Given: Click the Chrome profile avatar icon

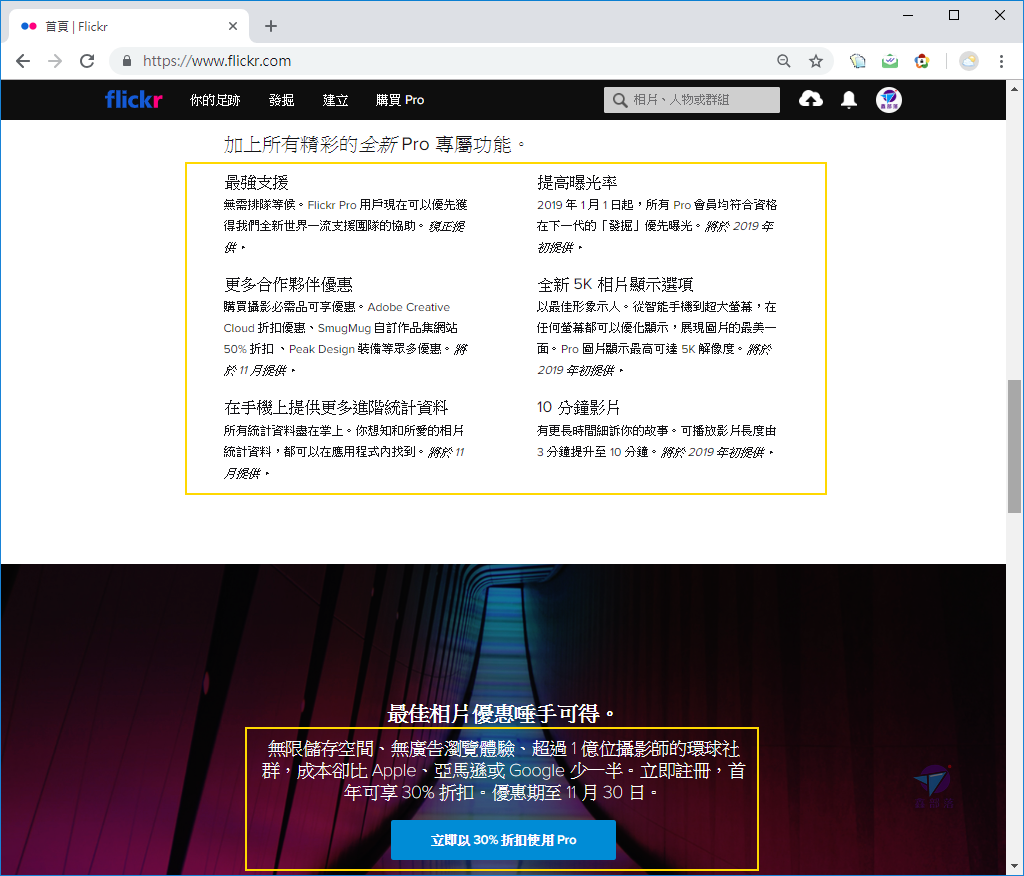Looking at the screenshot, I should coord(968,61).
